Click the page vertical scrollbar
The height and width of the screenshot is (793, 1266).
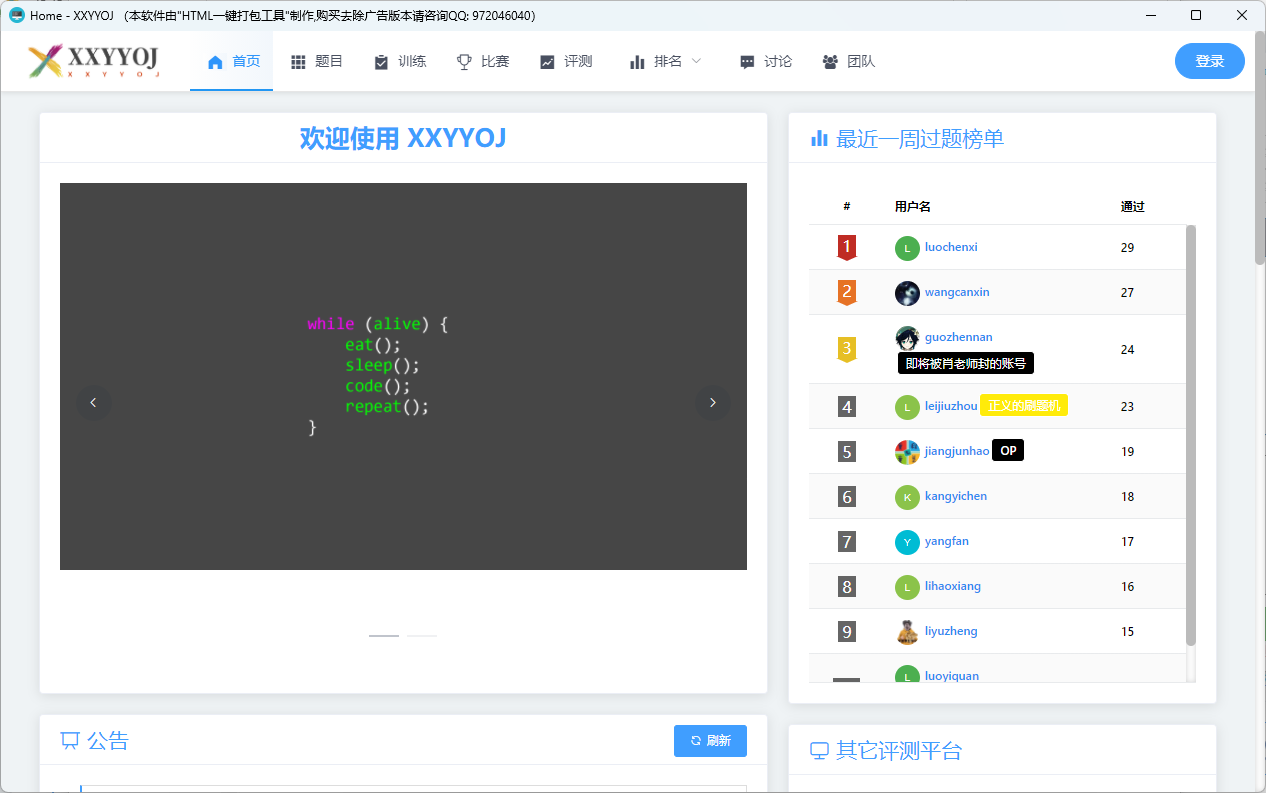(1260, 147)
